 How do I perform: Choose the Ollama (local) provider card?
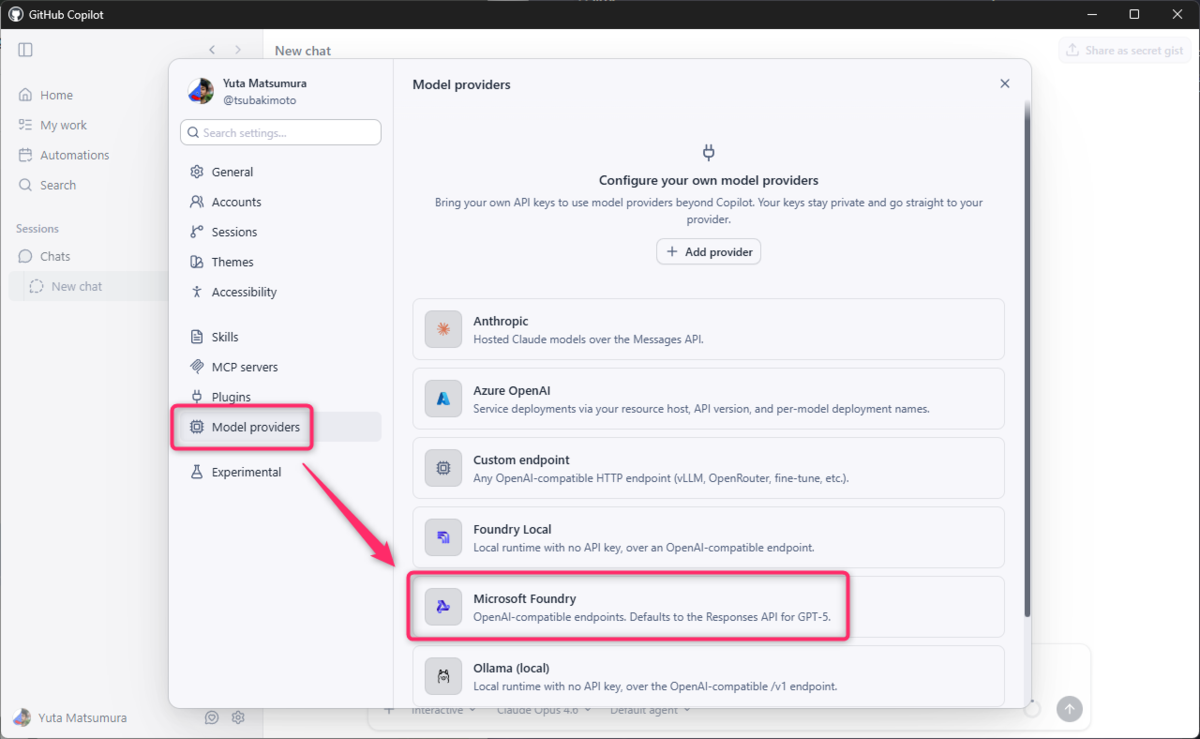click(708, 675)
